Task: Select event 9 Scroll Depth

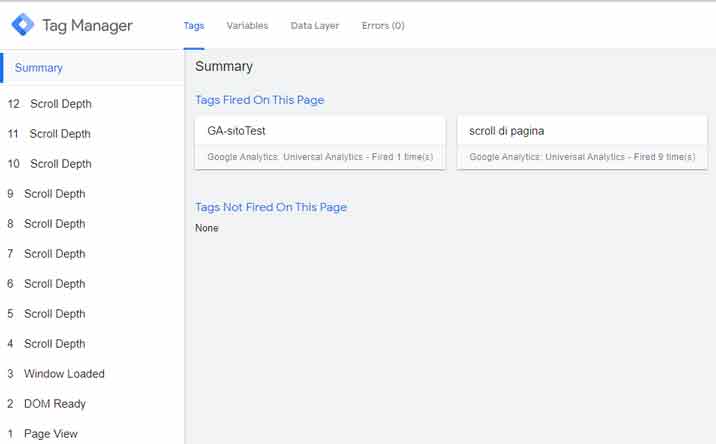Action: tap(92, 194)
